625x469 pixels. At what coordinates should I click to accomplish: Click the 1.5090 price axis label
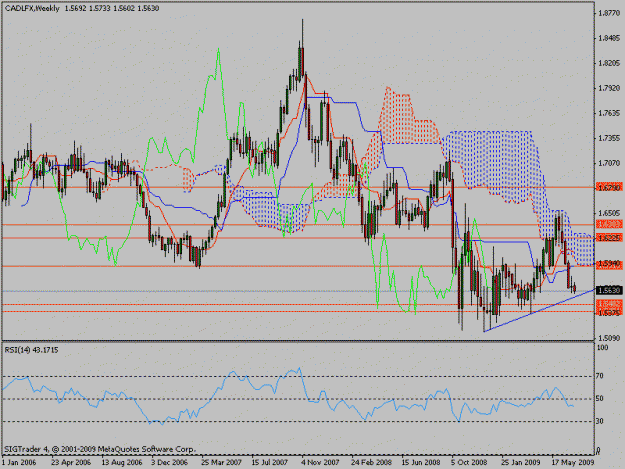(609, 338)
